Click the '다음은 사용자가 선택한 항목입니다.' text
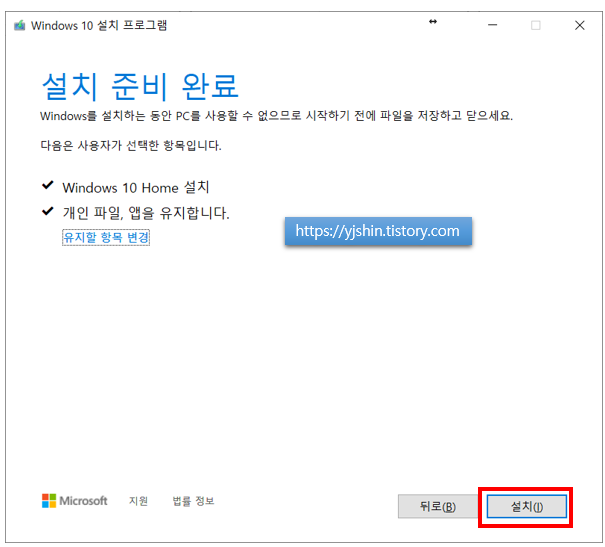The image size is (605, 547). click(x=131, y=145)
